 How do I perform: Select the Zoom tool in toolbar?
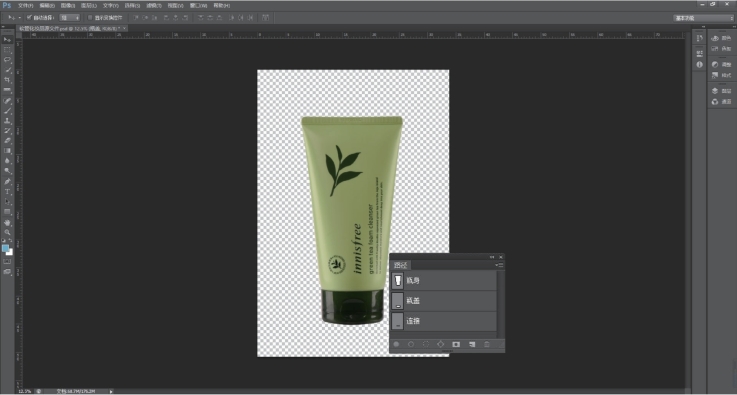click(x=7, y=232)
